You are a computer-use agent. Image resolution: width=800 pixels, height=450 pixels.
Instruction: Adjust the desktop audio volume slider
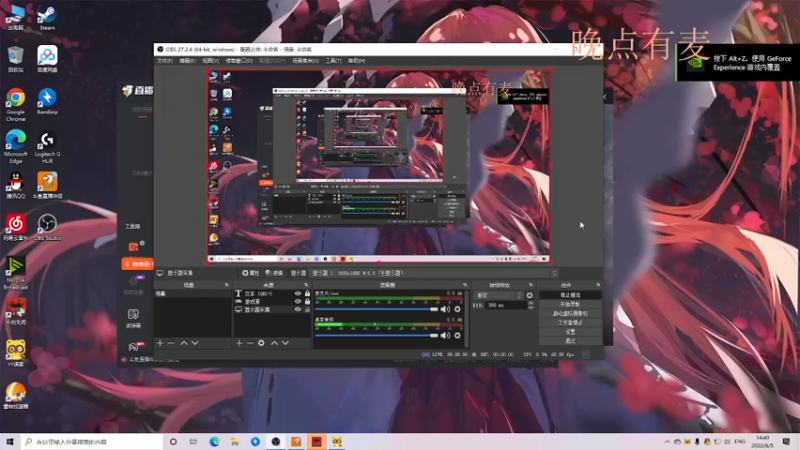tap(377, 335)
